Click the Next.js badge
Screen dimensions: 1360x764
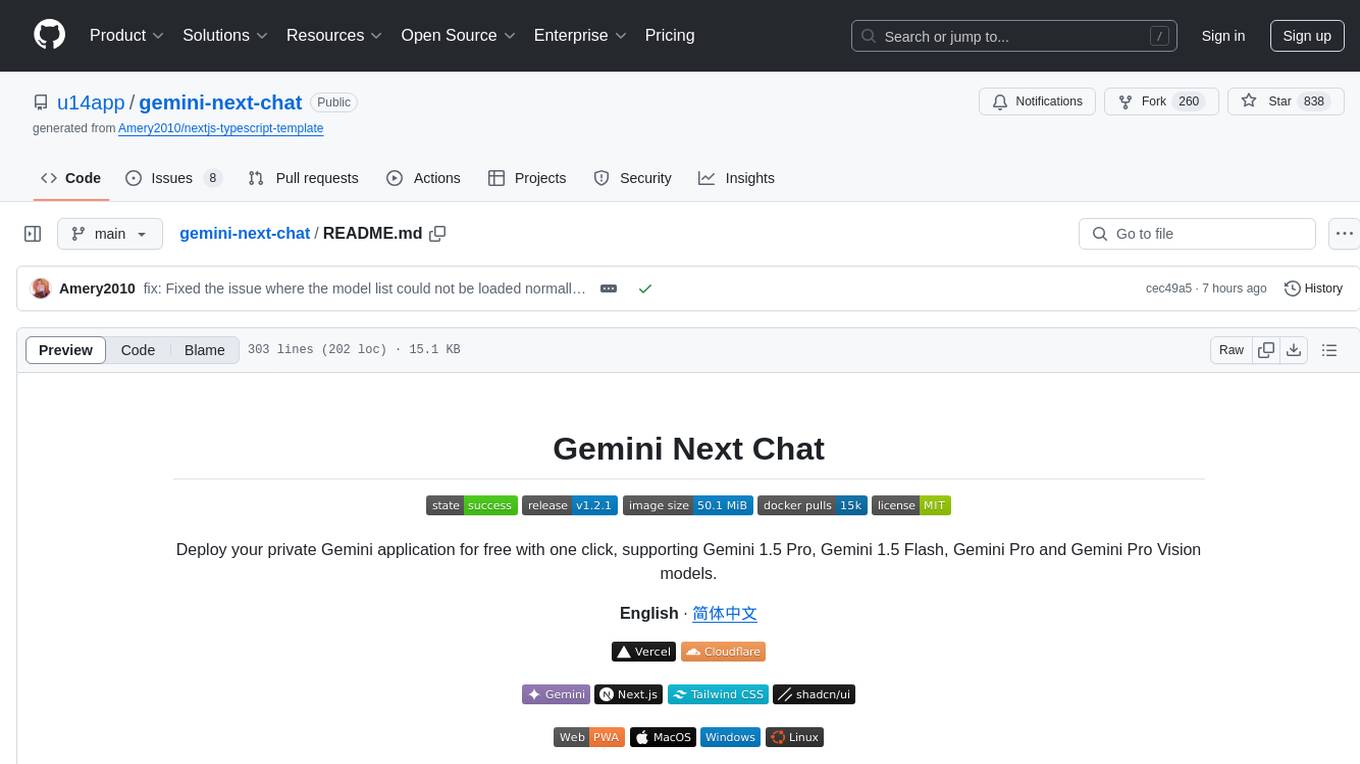point(629,694)
